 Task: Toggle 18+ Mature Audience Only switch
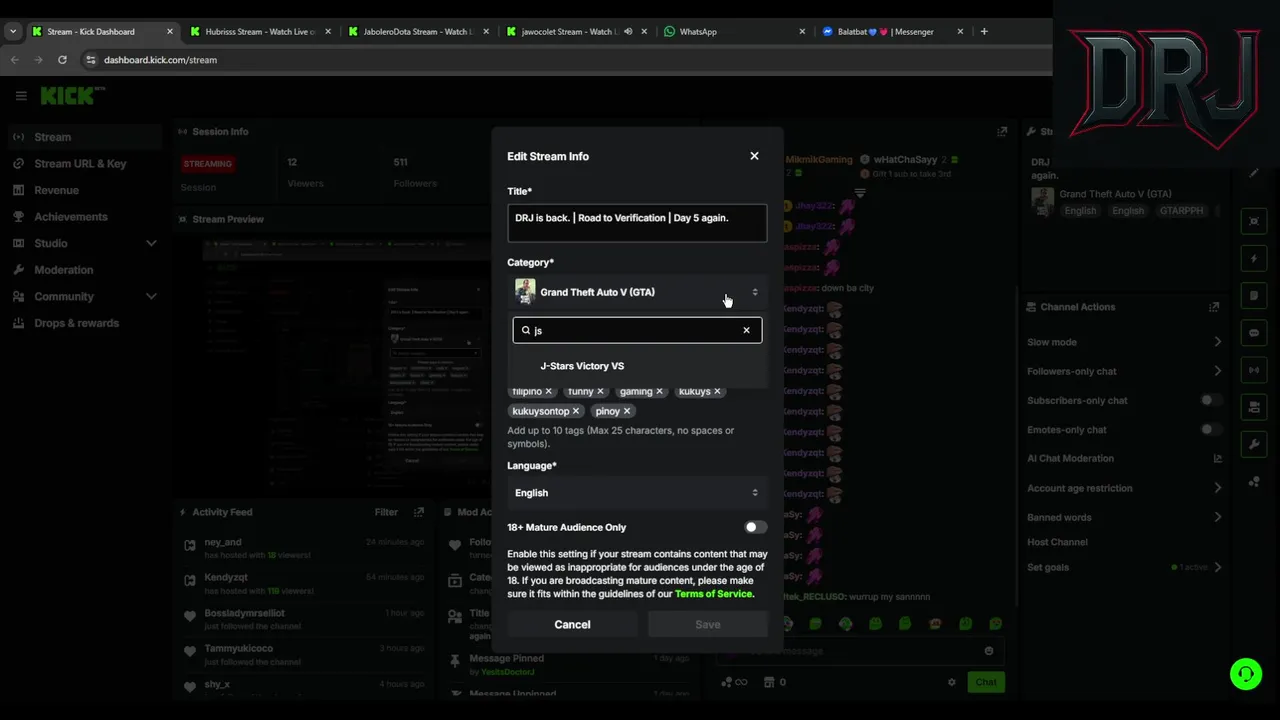(755, 527)
